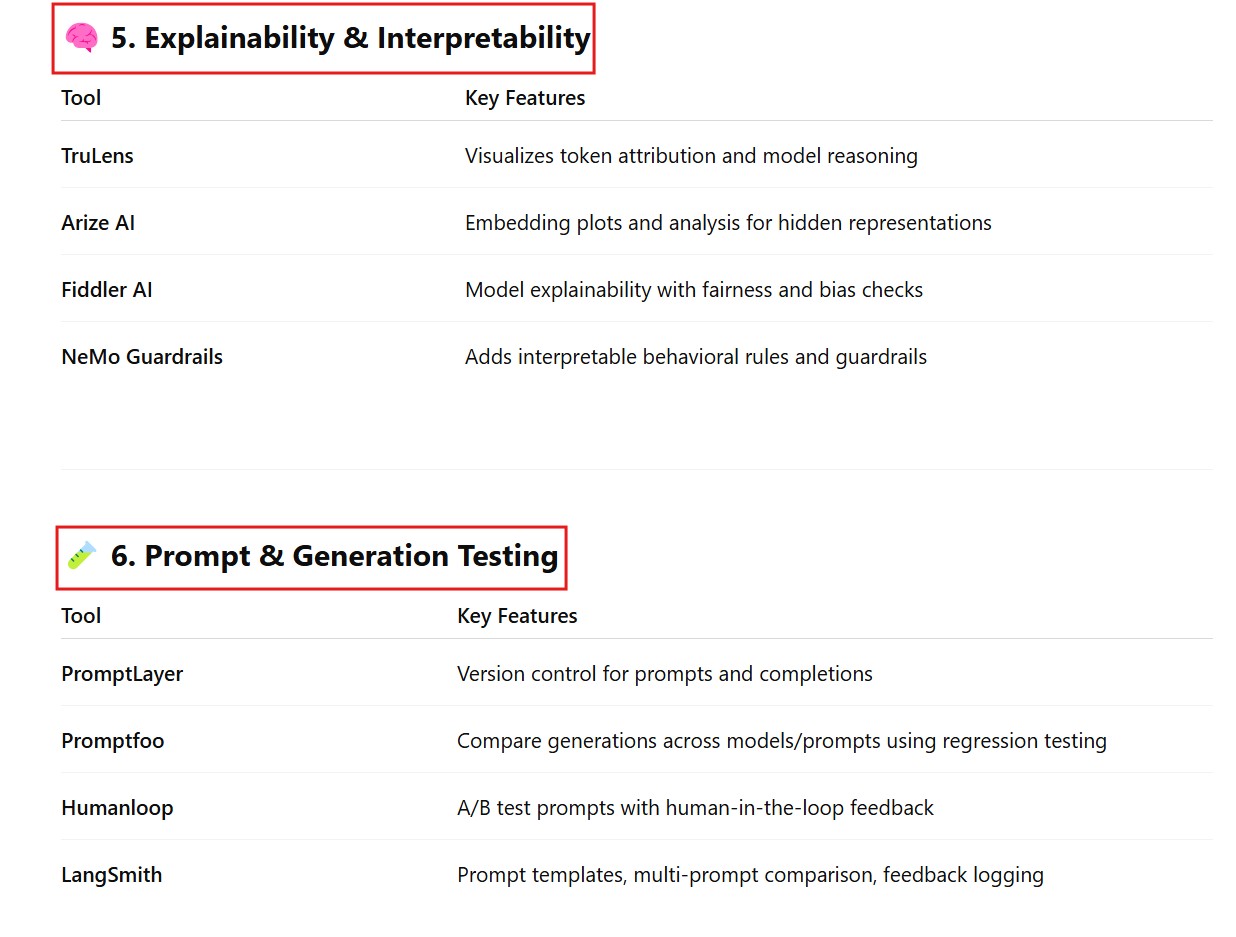The height and width of the screenshot is (937, 1236).
Task: Click the NeMo Guardrails tool name
Action: click(x=142, y=357)
